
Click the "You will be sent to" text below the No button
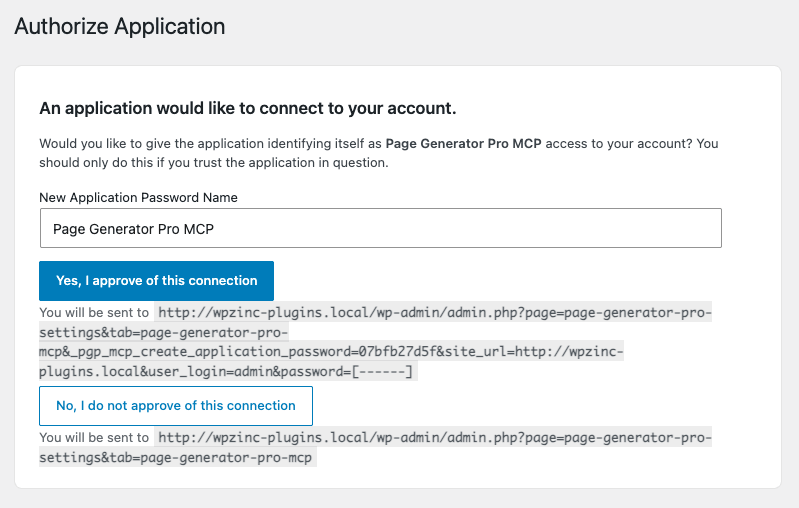pos(94,438)
